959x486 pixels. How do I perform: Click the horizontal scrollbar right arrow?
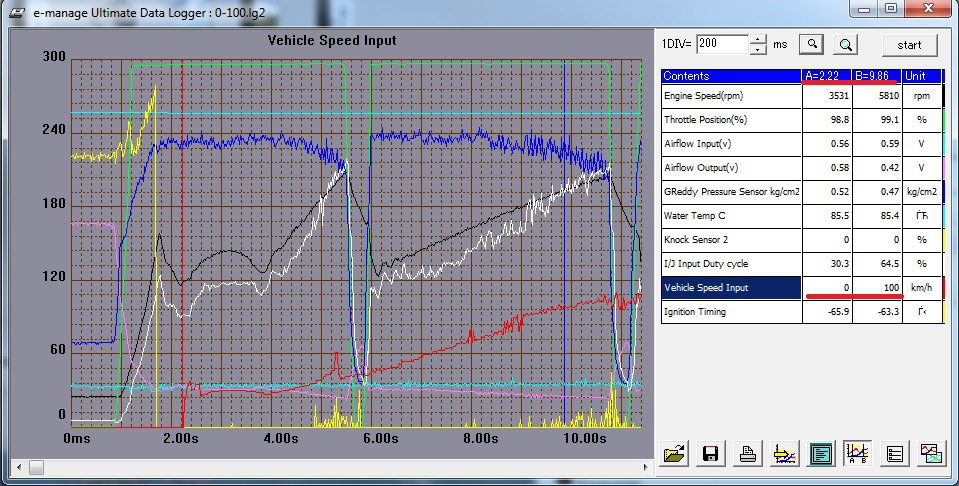(x=645, y=468)
